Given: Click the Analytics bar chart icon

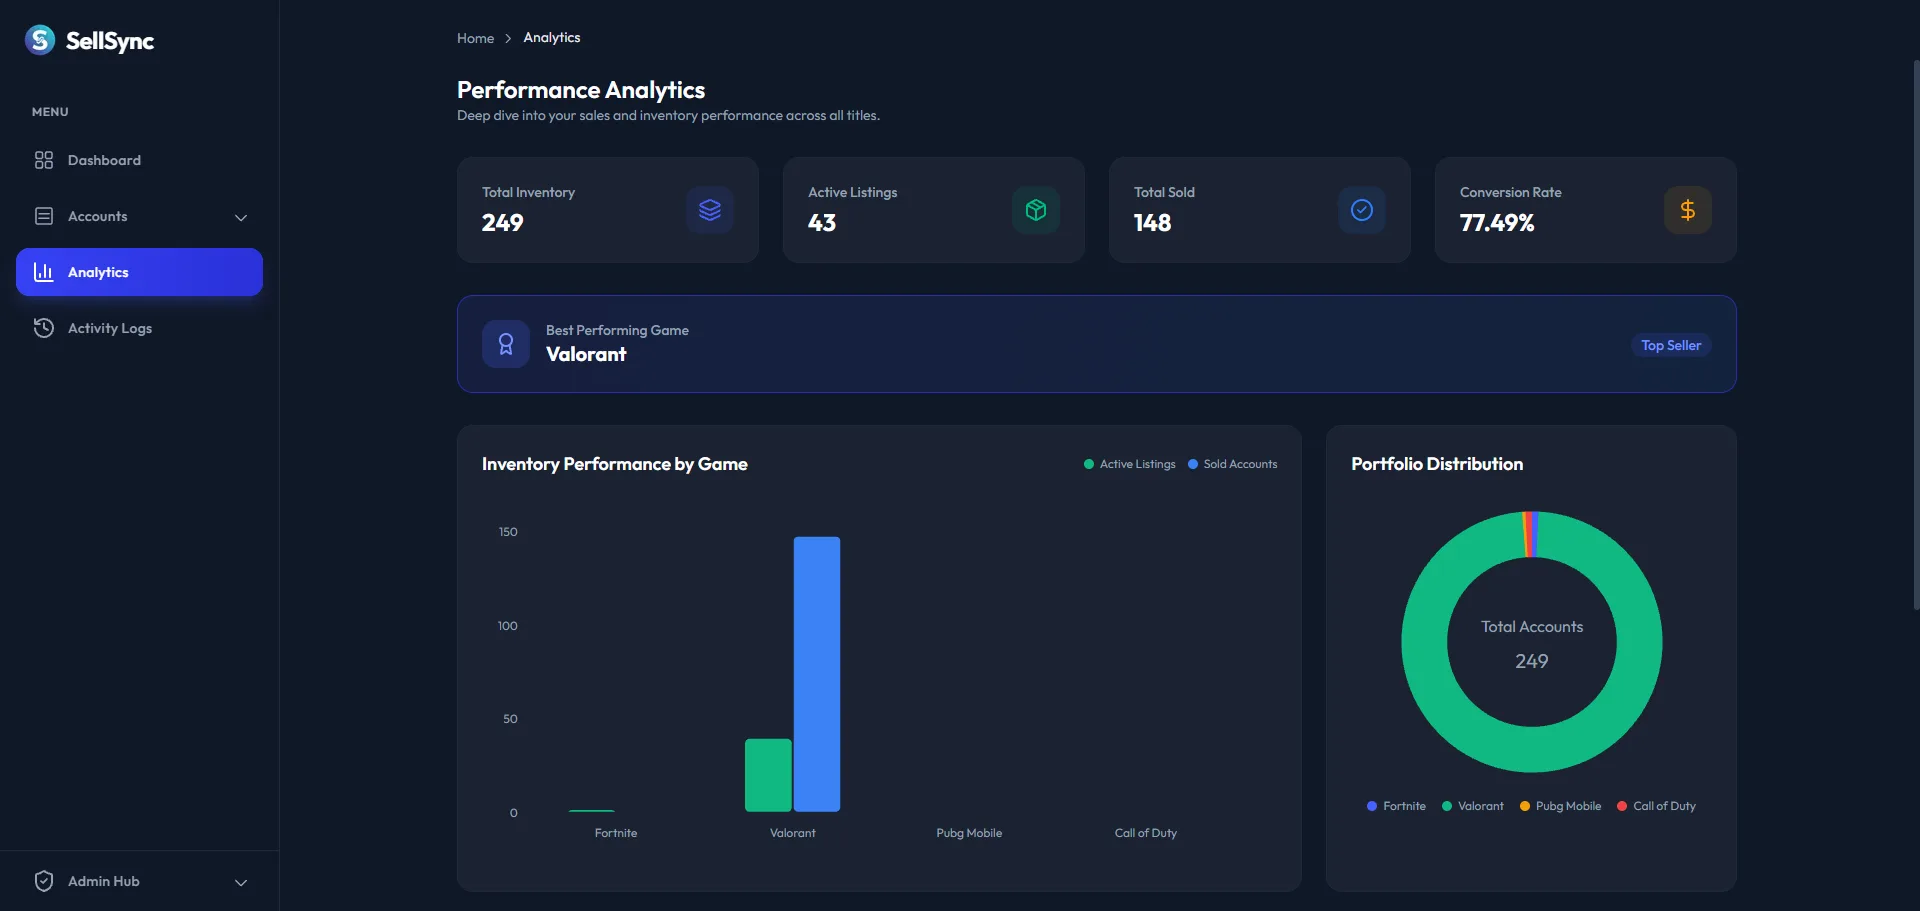Looking at the screenshot, I should tap(44, 272).
